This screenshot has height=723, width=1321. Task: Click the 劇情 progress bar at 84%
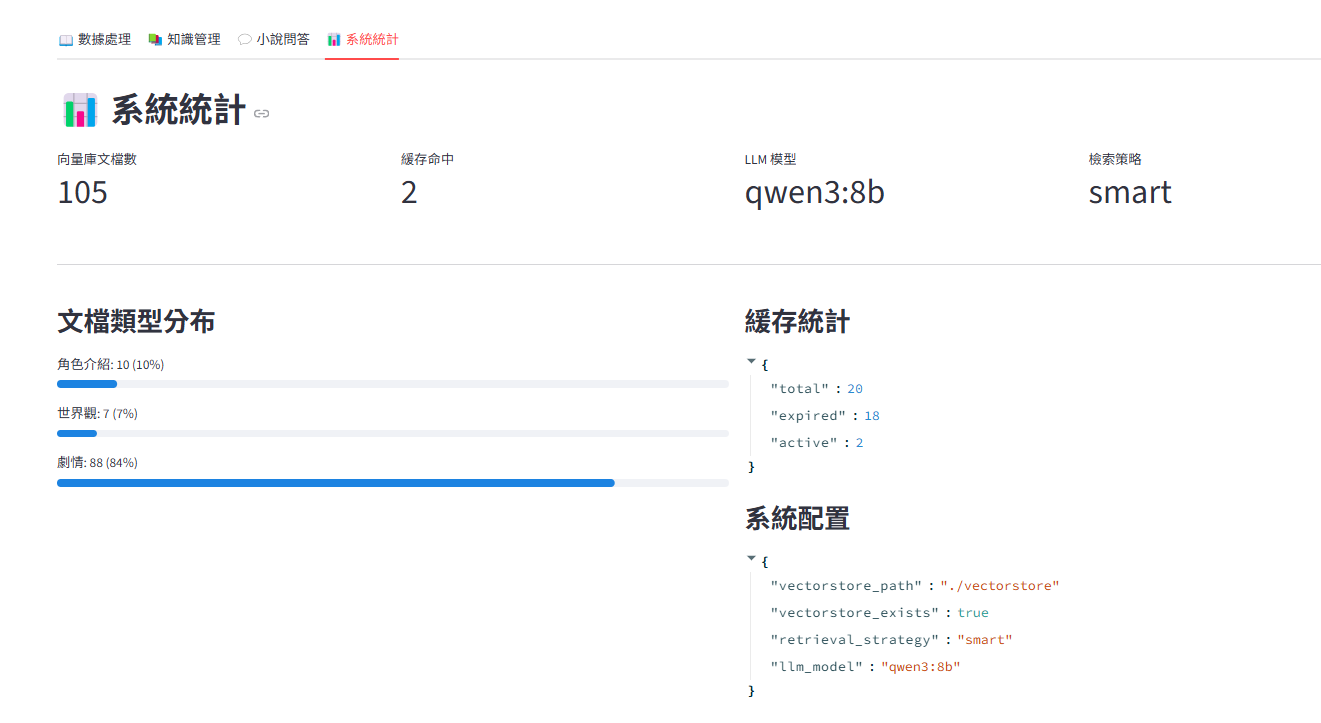tap(392, 483)
